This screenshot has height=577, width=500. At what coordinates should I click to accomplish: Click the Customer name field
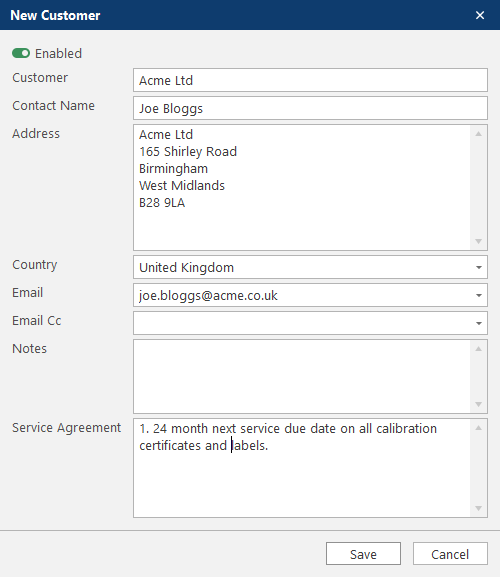pos(311,80)
